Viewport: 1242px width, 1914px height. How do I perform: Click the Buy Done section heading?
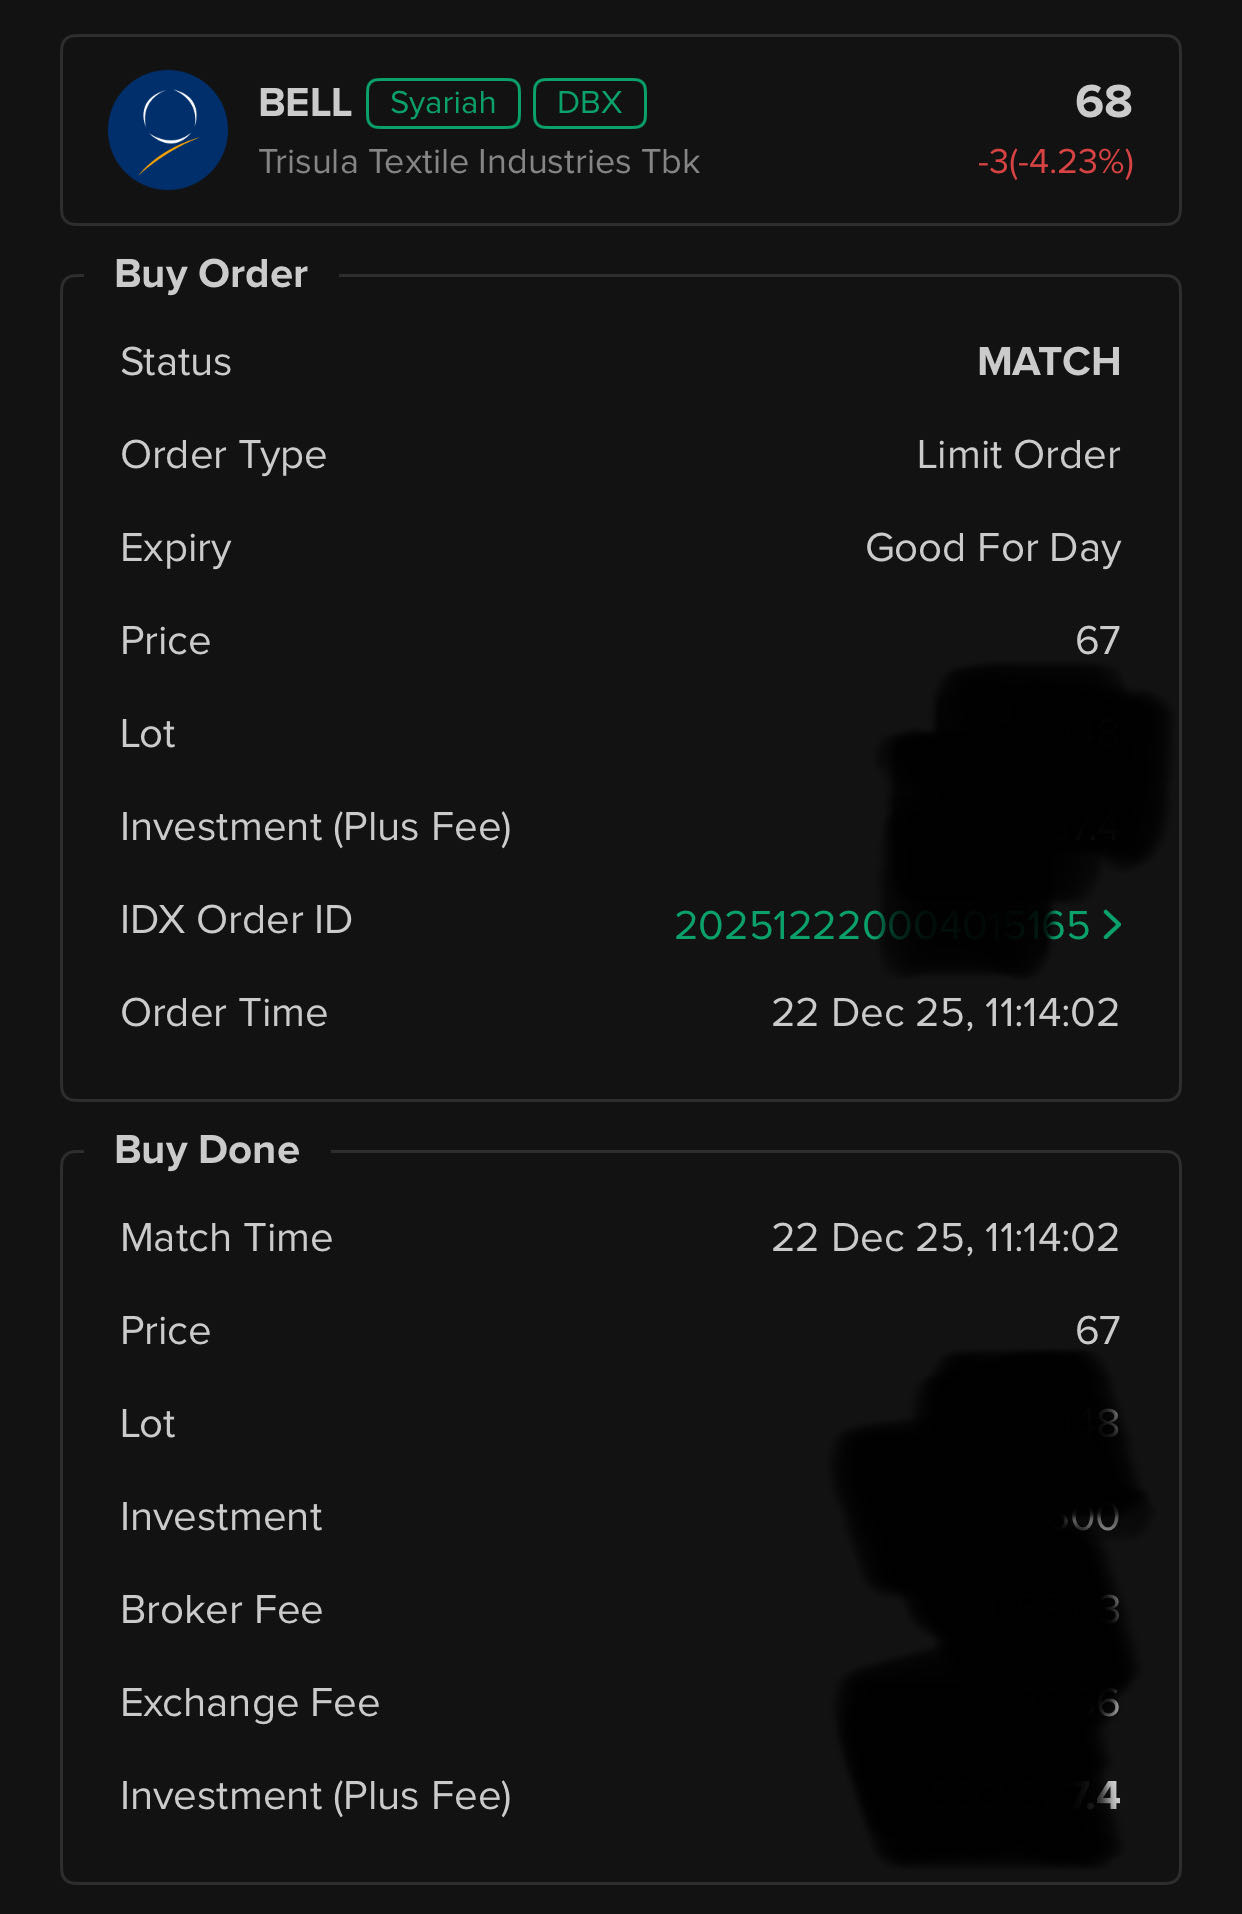tap(207, 1150)
